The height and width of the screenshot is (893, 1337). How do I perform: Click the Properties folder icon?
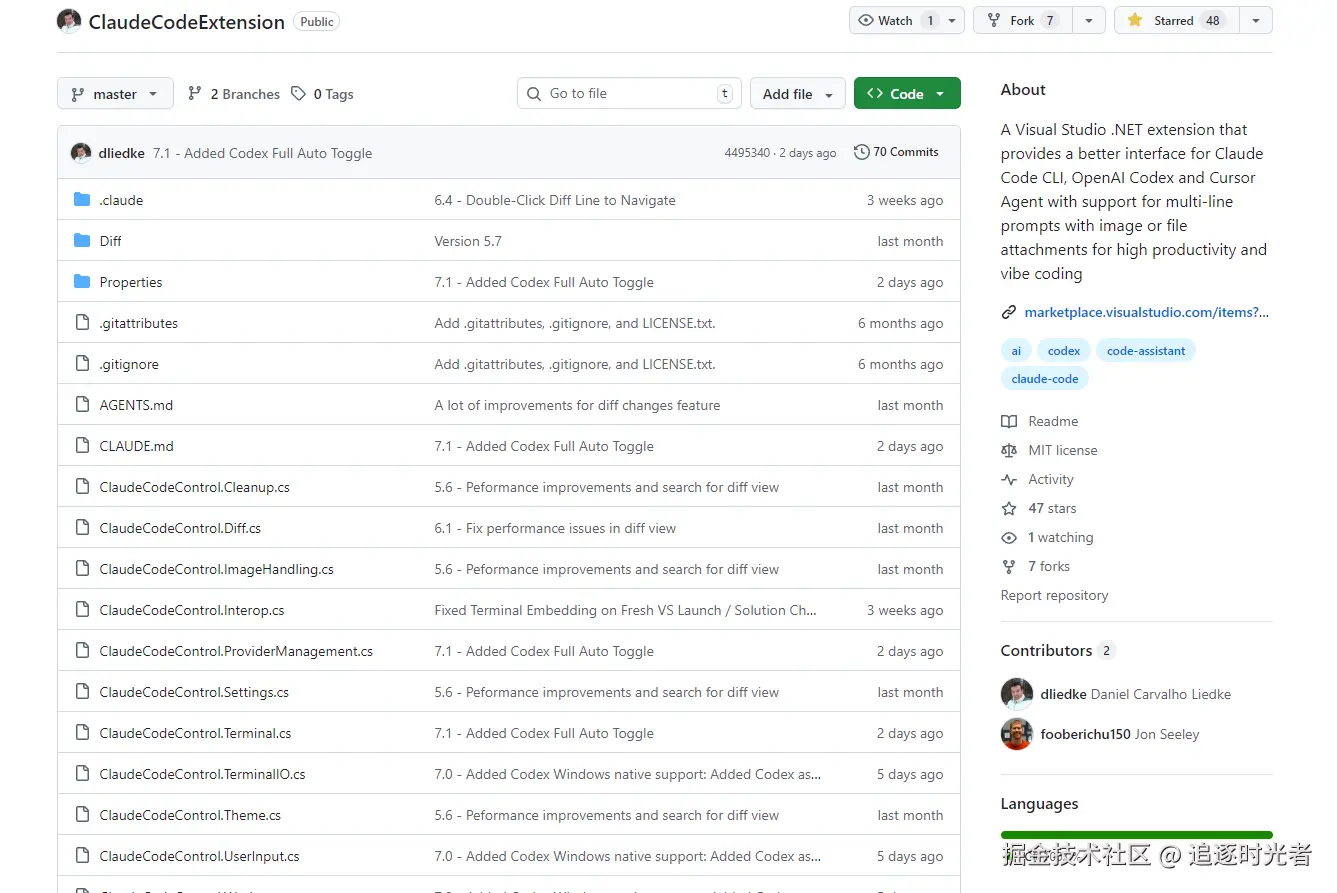coord(82,282)
